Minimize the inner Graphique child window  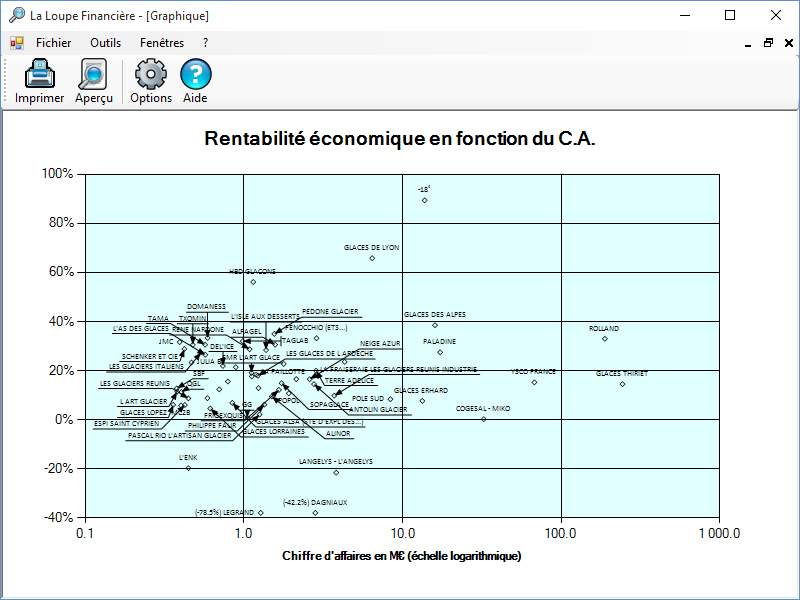click(x=749, y=43)
